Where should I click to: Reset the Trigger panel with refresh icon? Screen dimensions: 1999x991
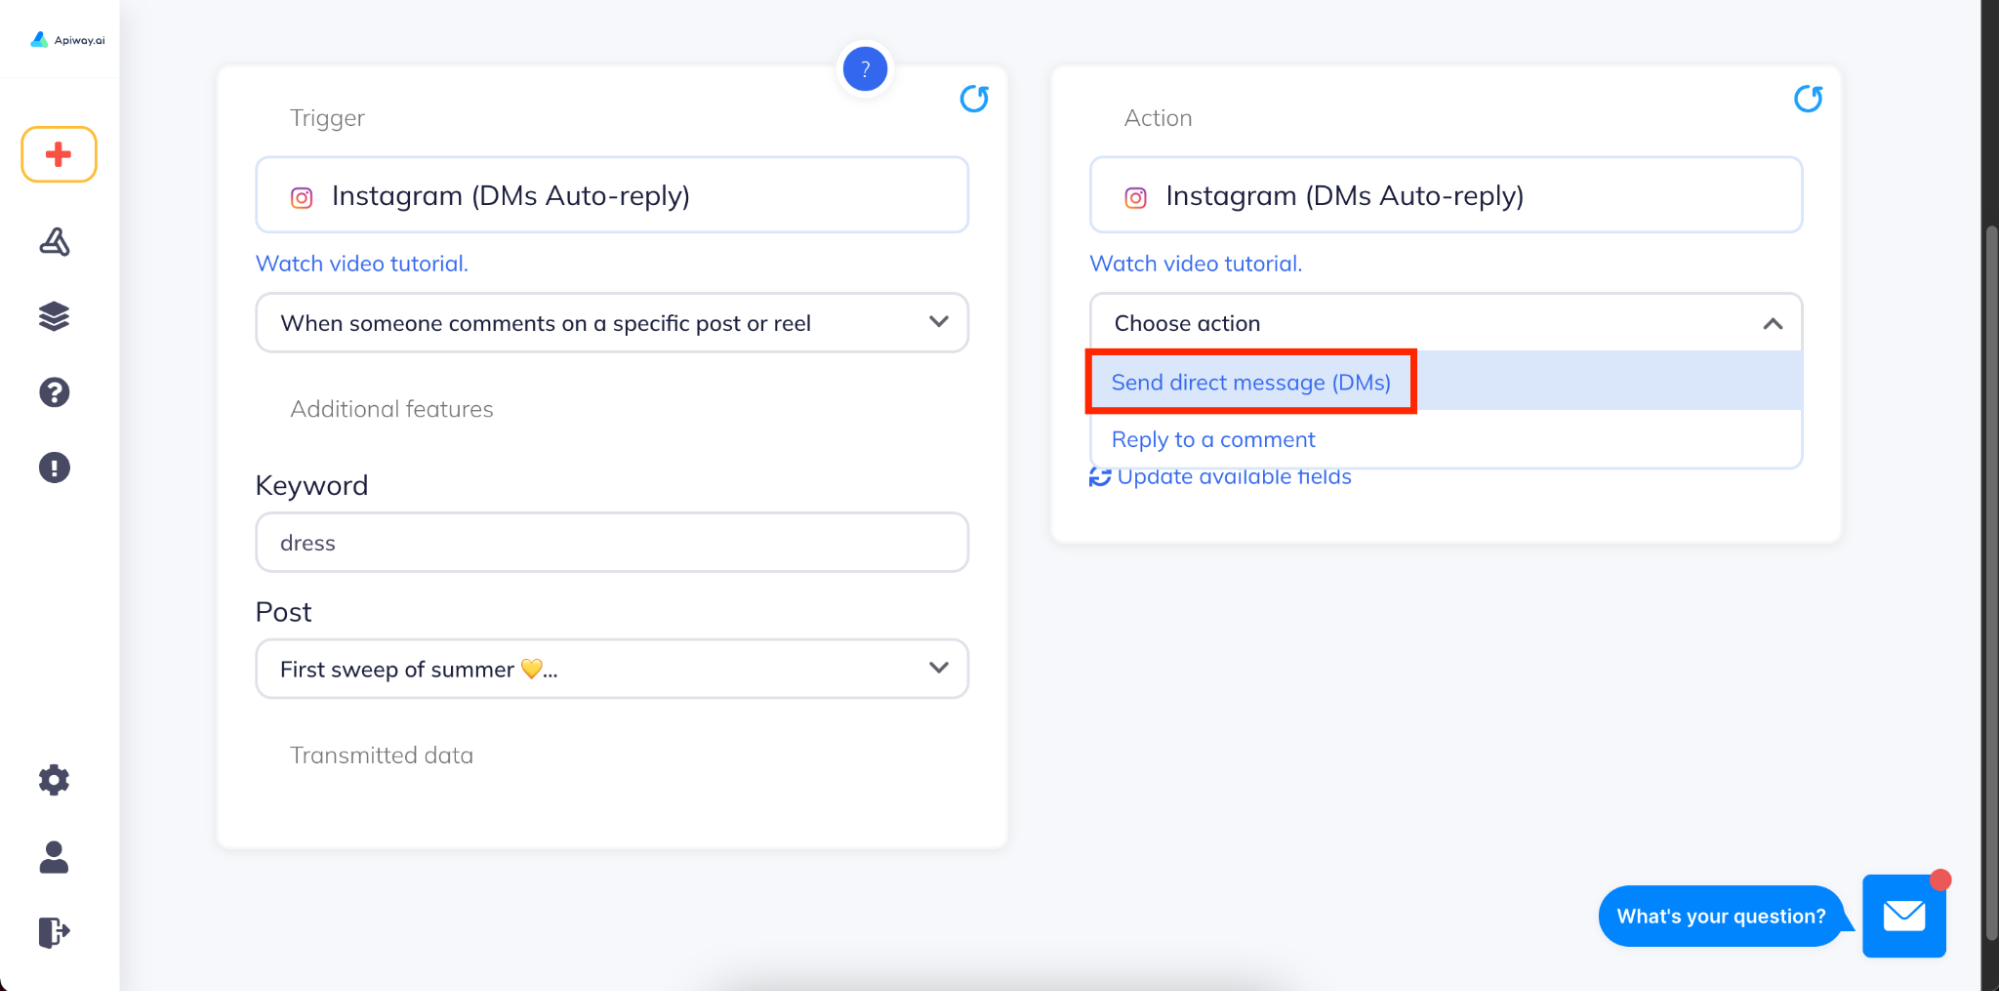974,98
